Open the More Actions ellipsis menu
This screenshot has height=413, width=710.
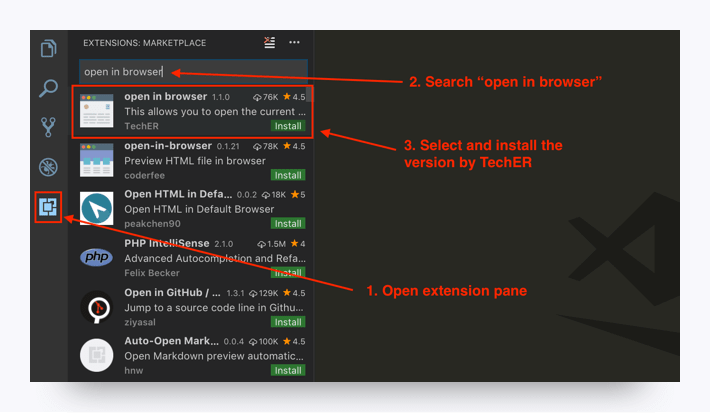[294, 43]
